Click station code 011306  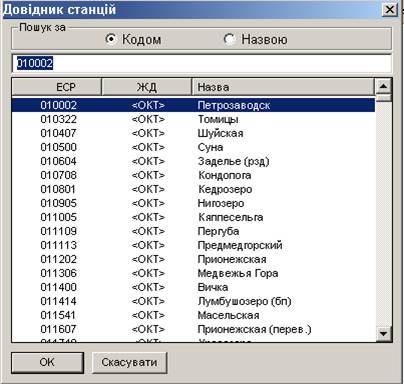click(59, 273)
